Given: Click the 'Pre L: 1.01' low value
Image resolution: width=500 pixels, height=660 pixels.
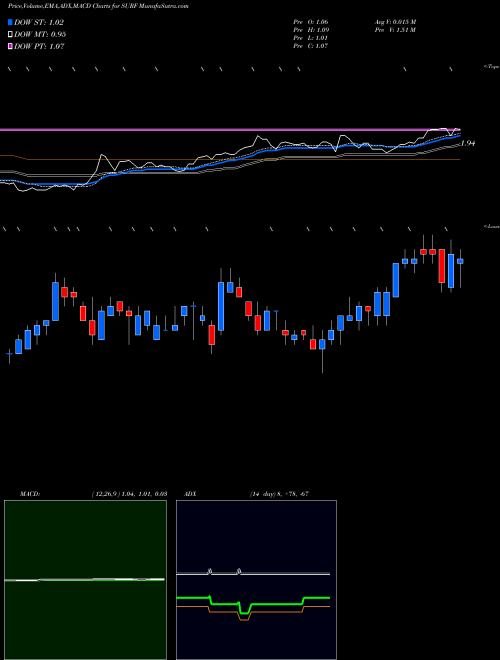Looking at the screenshot, I should coord(311,38).
